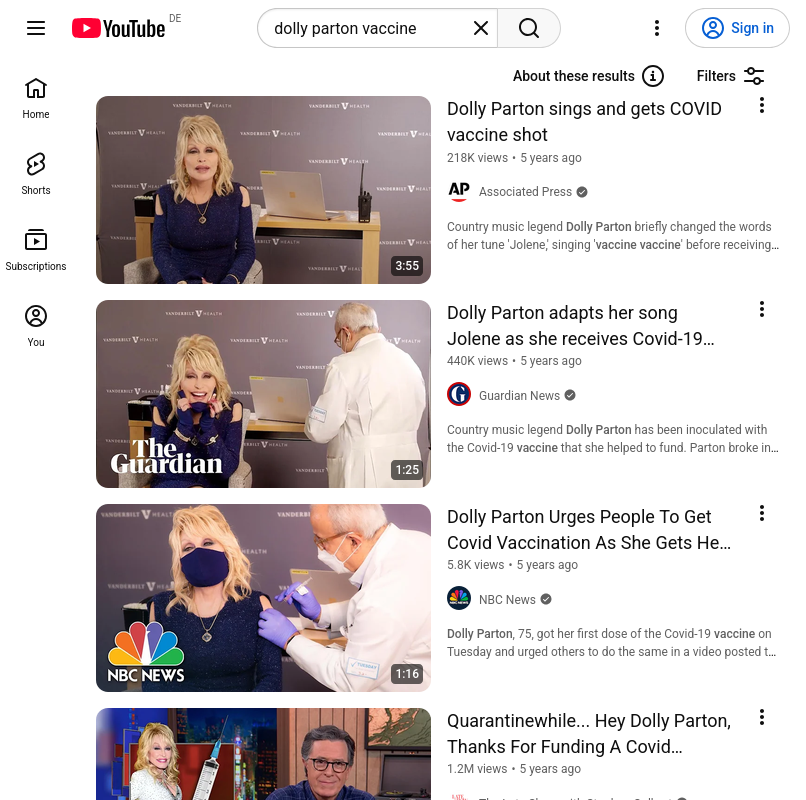806x800 pixels.
Task: Click the AP channel avatar
Action: (459, 192)
